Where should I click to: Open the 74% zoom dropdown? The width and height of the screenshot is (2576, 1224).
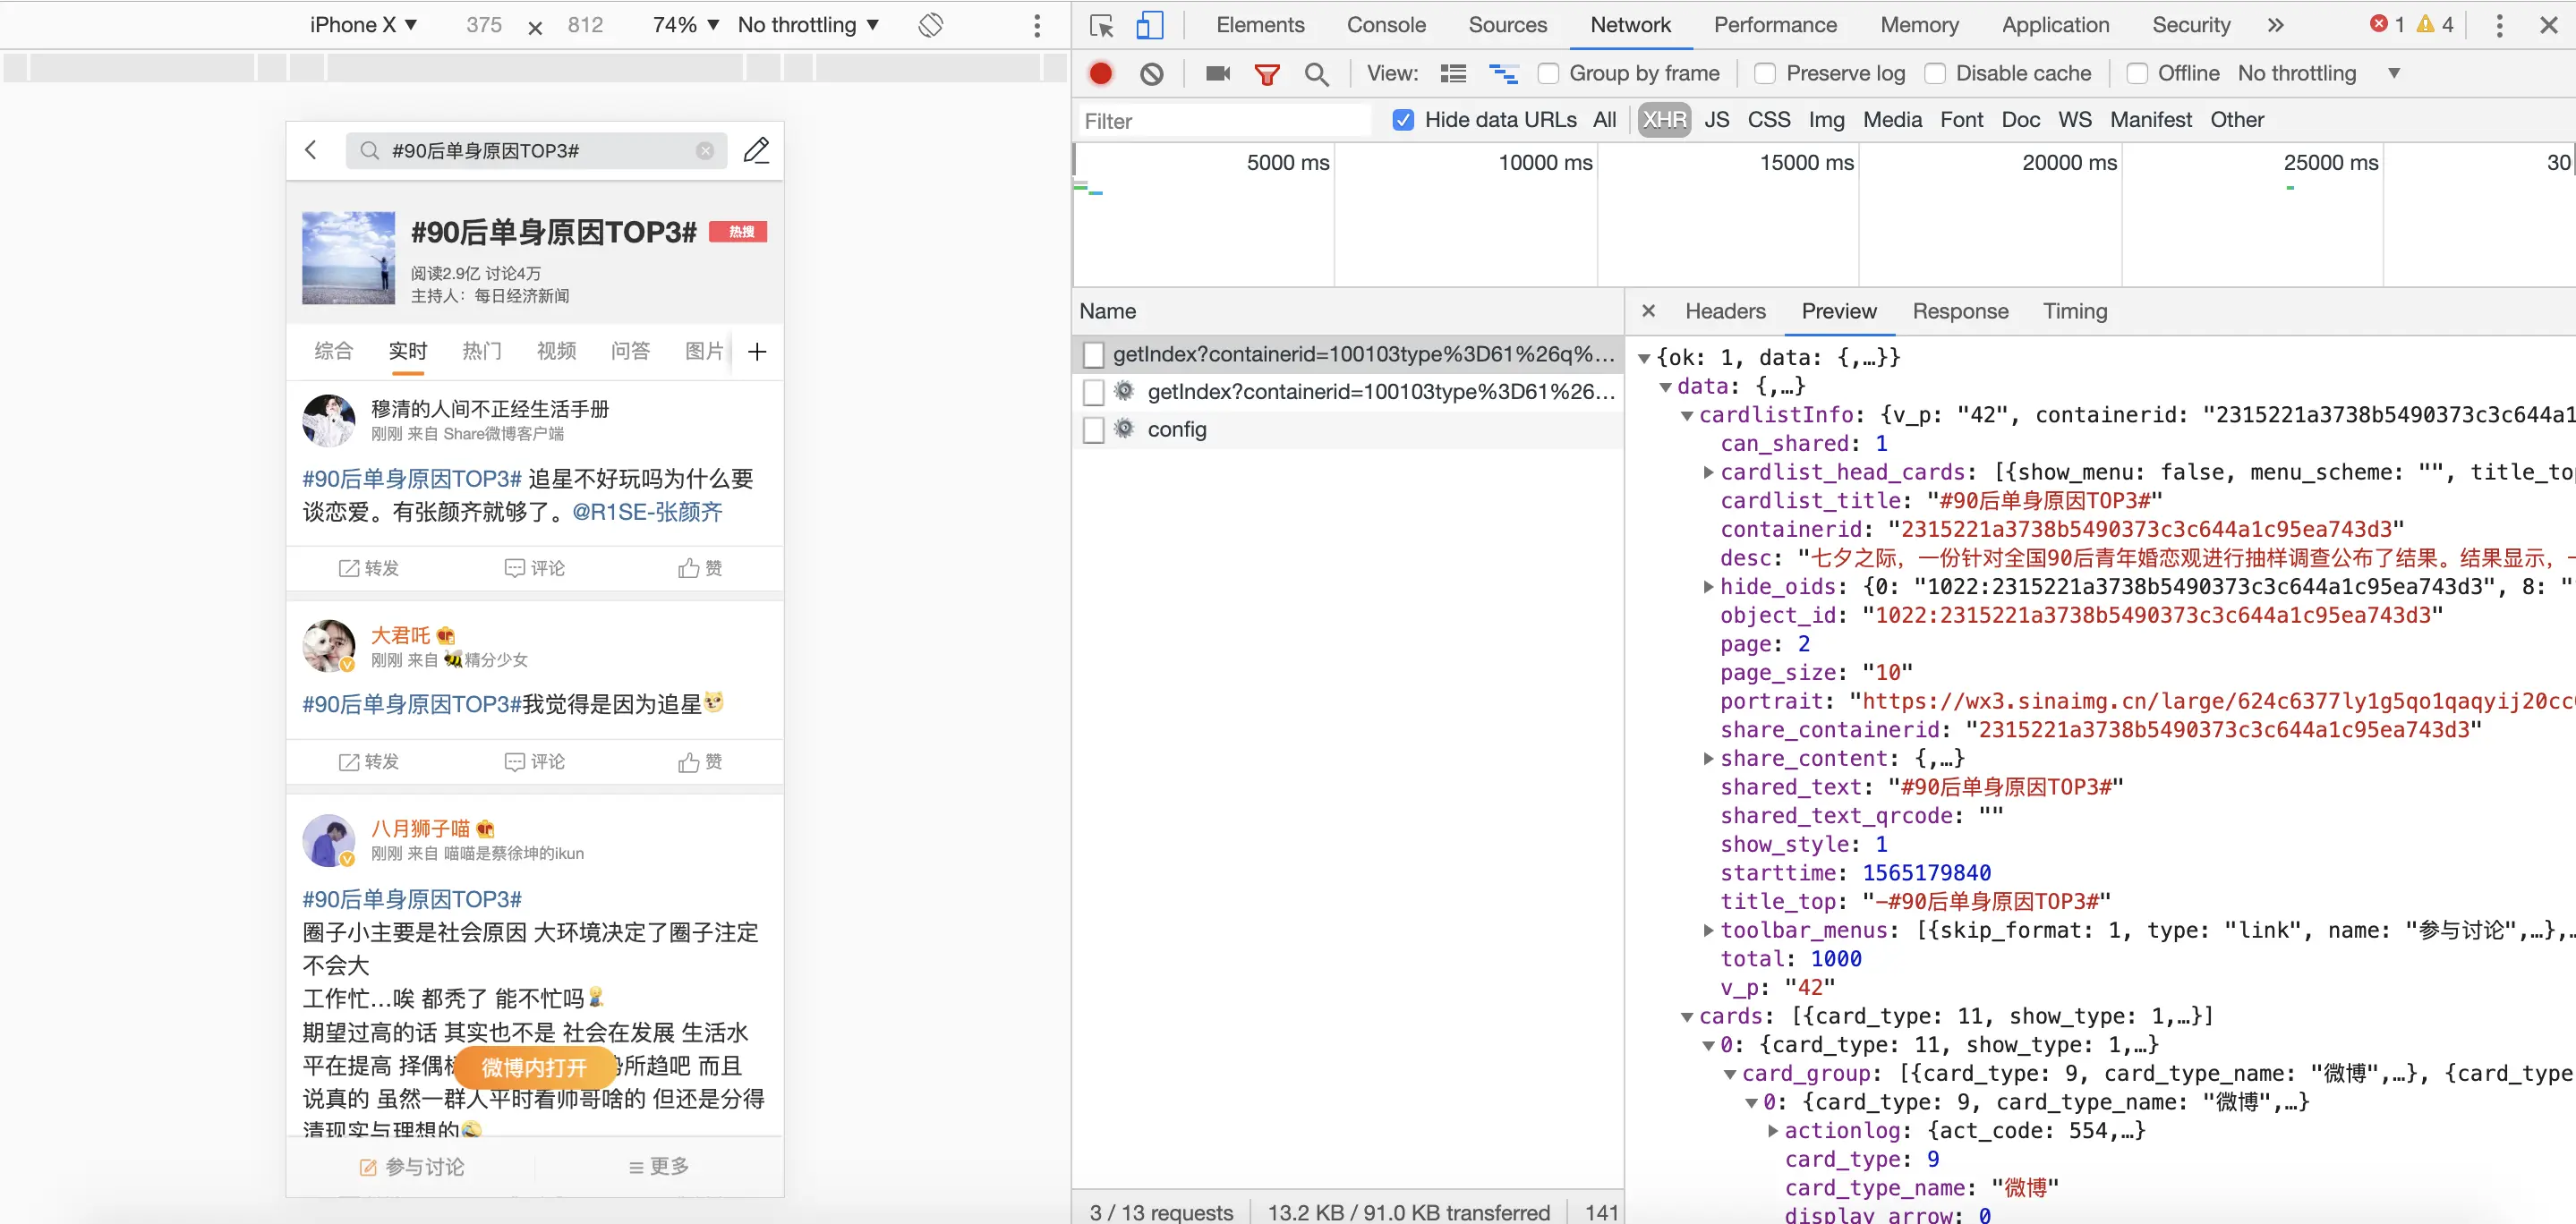[685, 25]
